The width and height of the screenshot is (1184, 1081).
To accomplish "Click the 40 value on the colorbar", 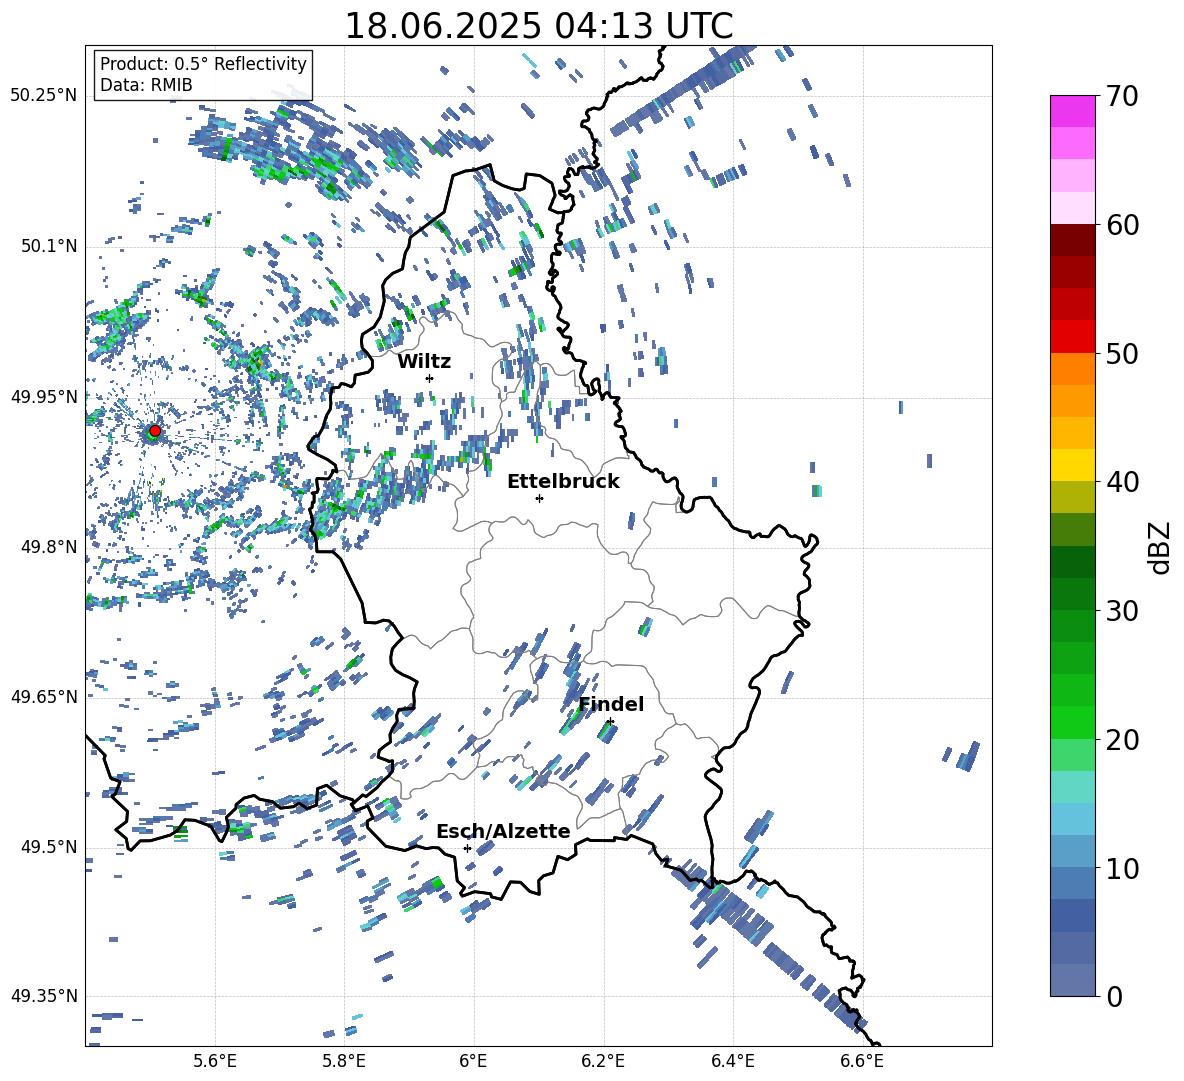I will (1122, 482).
